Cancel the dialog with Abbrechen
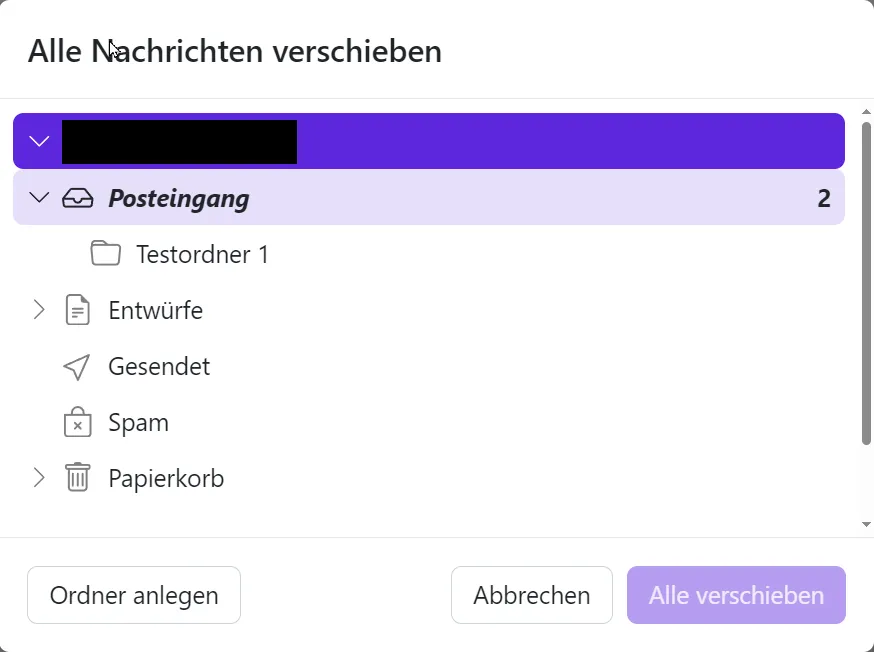 [x=531, y=595]
